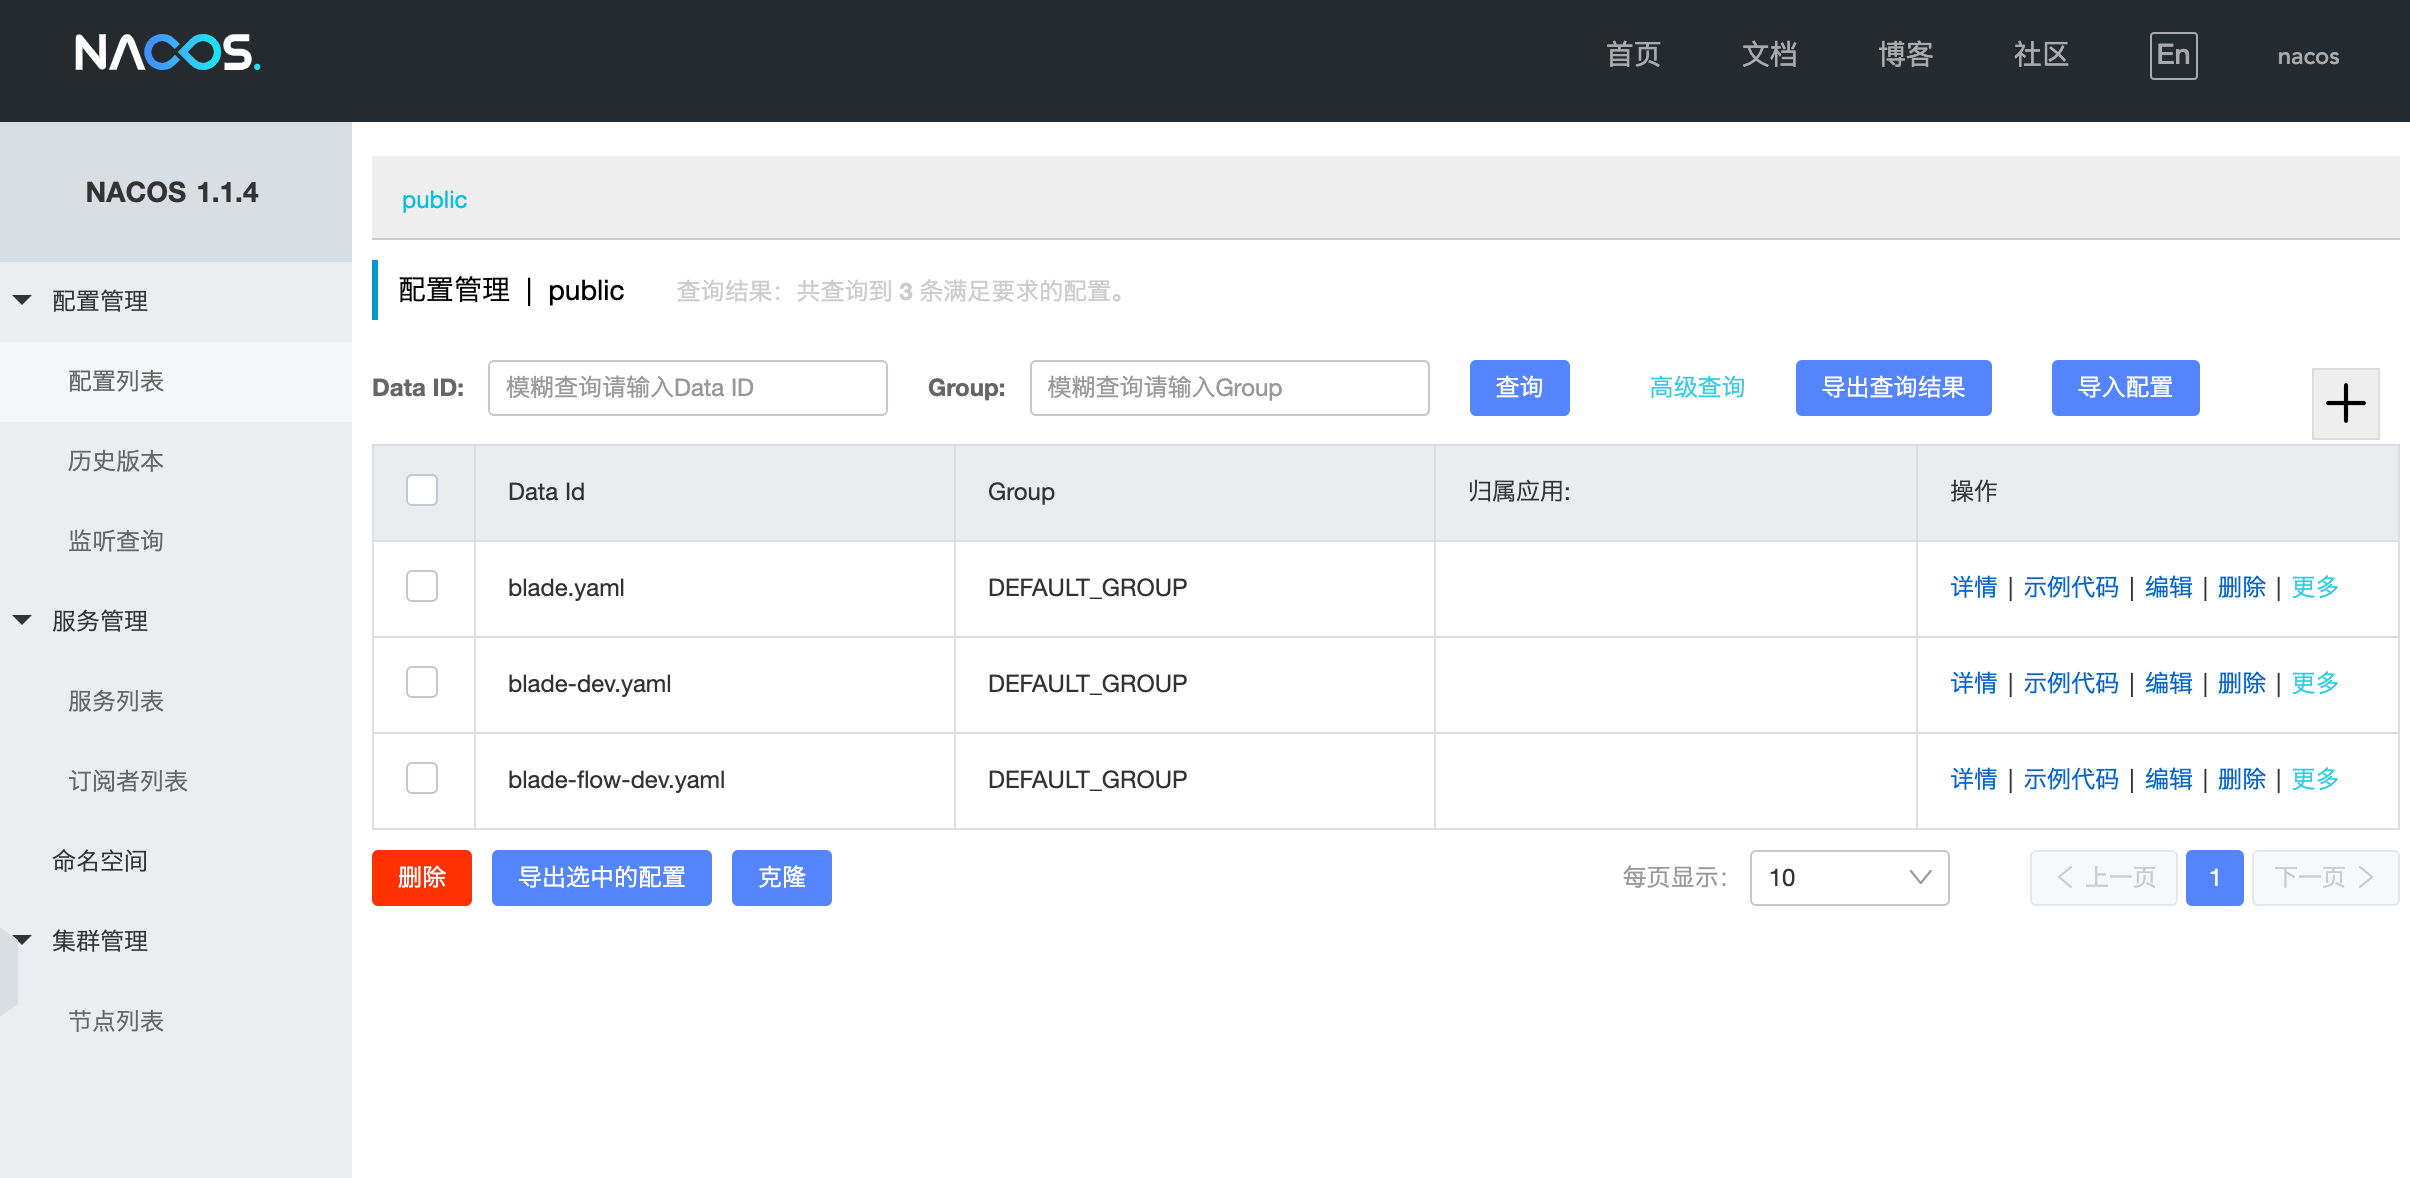Click the NACOS logo
The width and height of the screenshot is (2410, 1178).
coord(168,53)
